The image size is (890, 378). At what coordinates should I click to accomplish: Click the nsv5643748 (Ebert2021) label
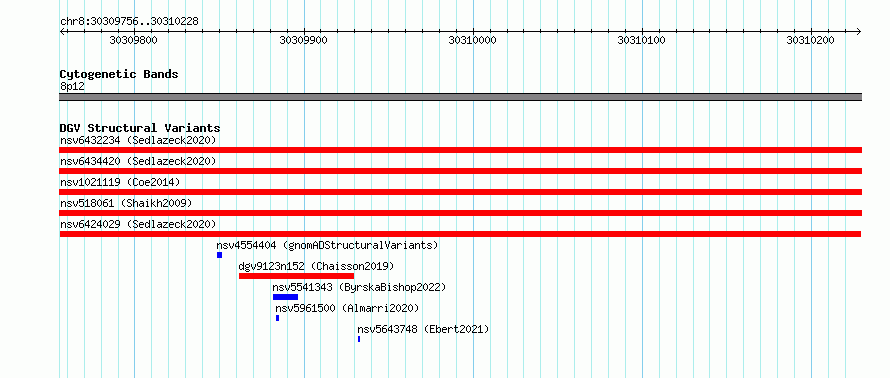[x=423, y=329]
